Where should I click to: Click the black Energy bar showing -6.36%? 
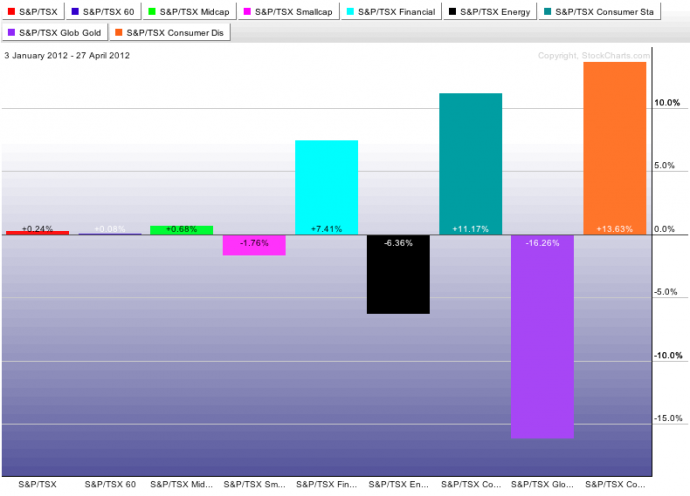click(x=398, y=274)
